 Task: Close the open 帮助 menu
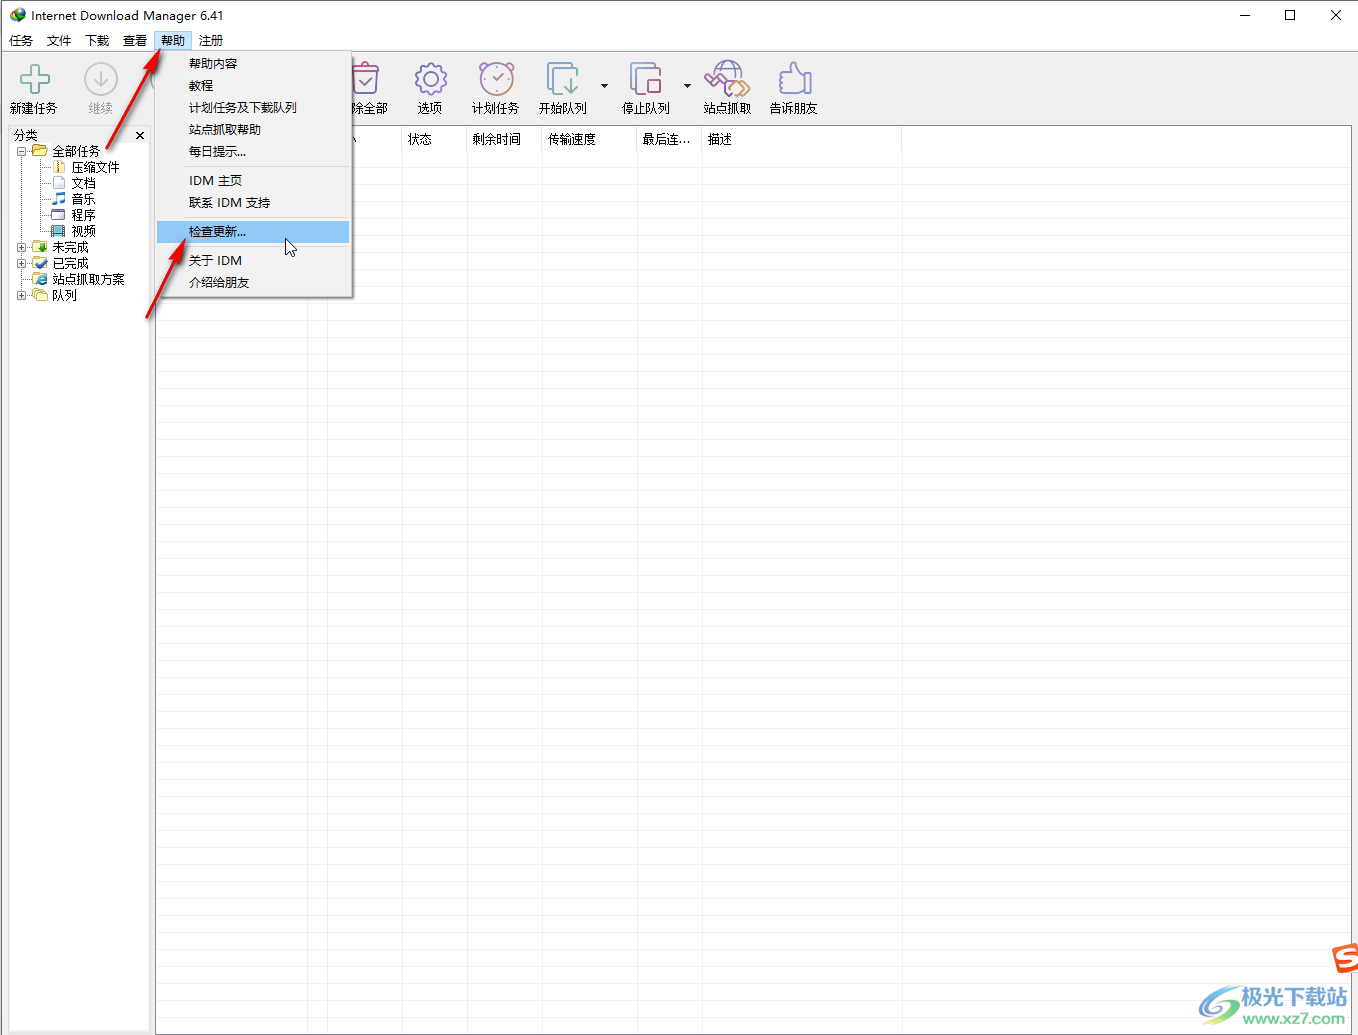[x=173, y=41]
